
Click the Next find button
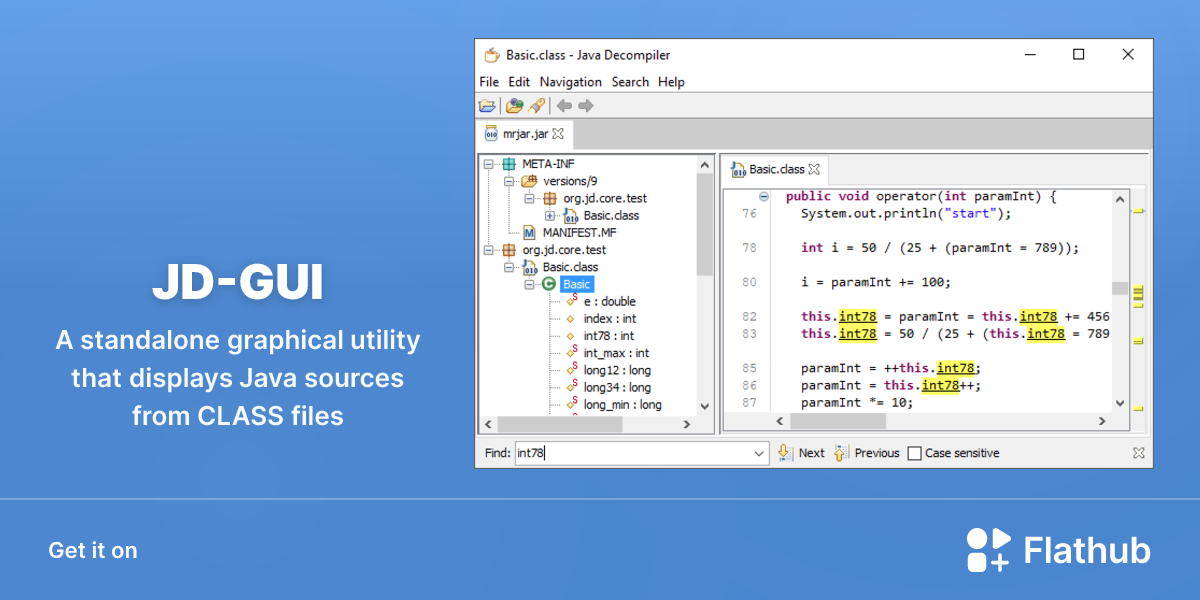click(x=801, y=453)
